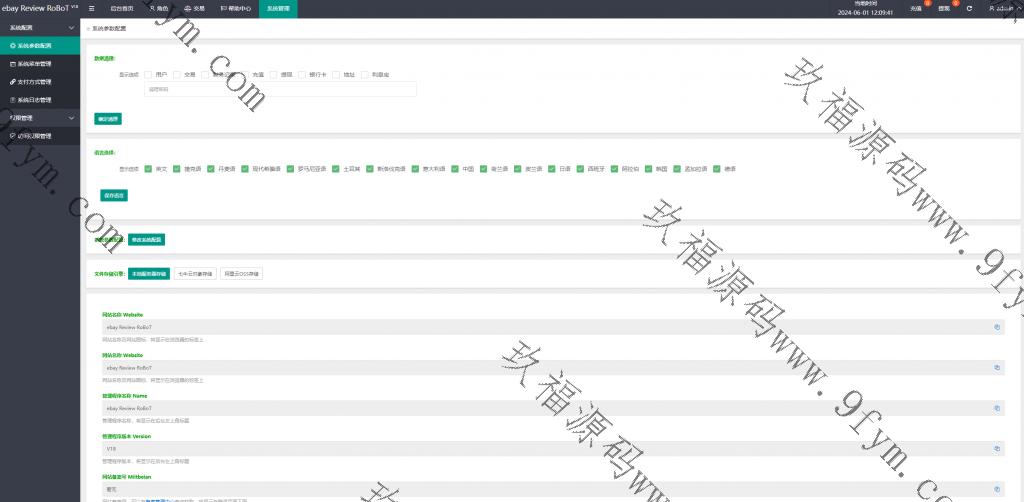Toggle the sidebar hamburger menu icon
The image size is (1024, 502).
pyautogui.click(x=92, y=8)
